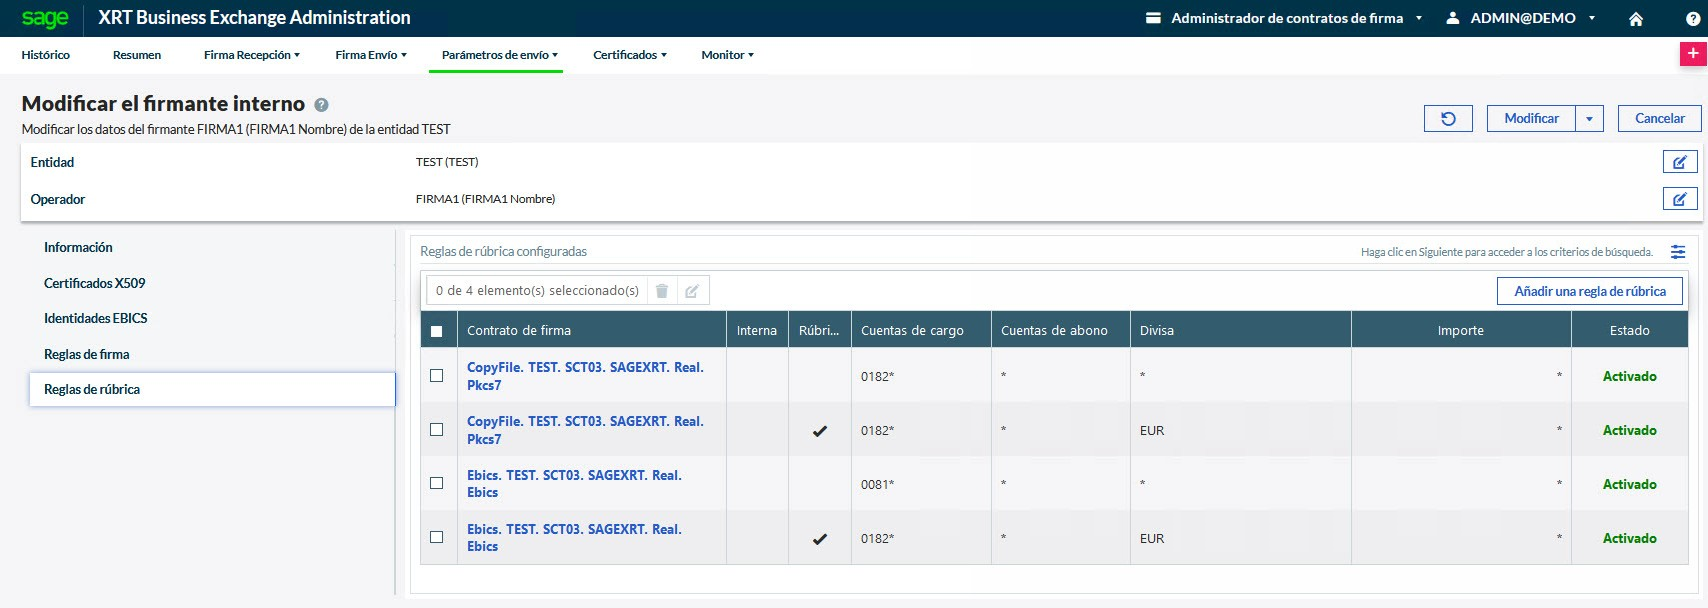Click help icon beside page title
Viewport: 1708px width, 608px height.
[321, 105]
